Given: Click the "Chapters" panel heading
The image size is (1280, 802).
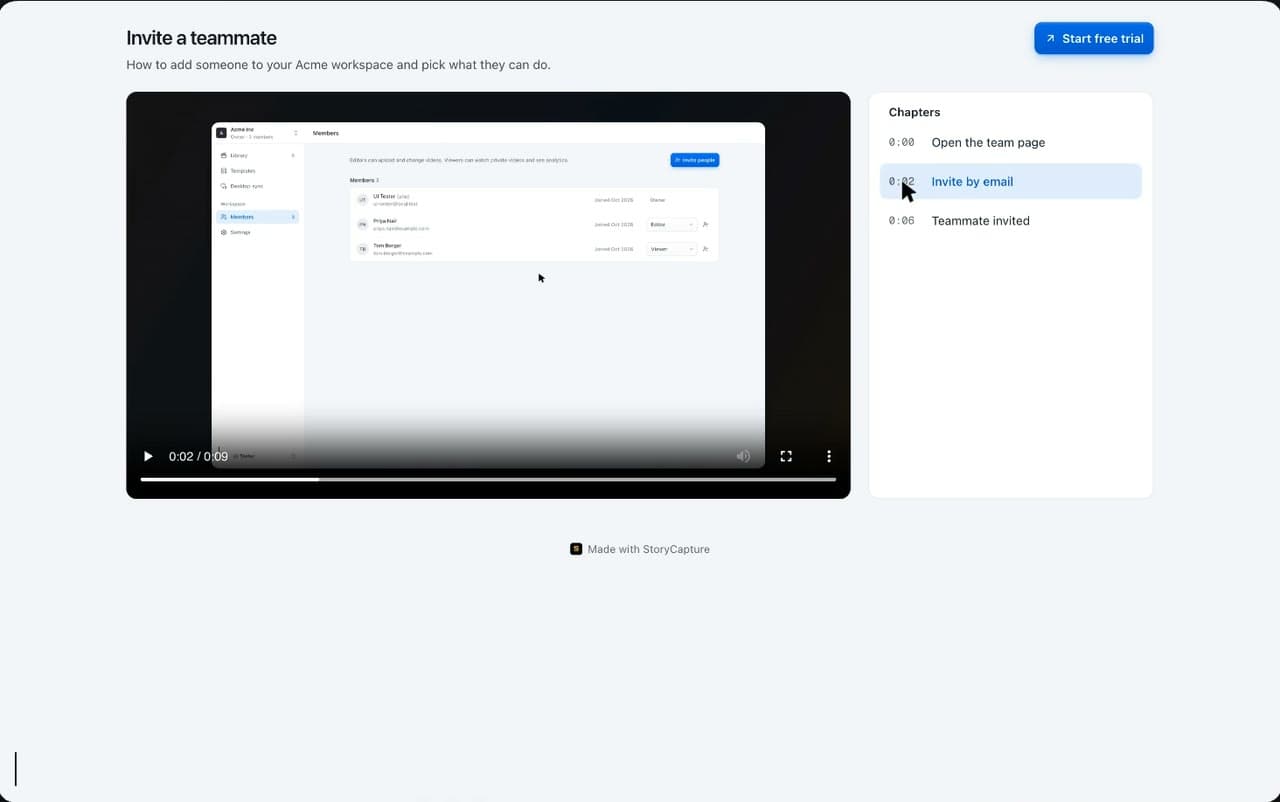Looking at the screenshot, I should pyautogui.click(x=914, y=112).
